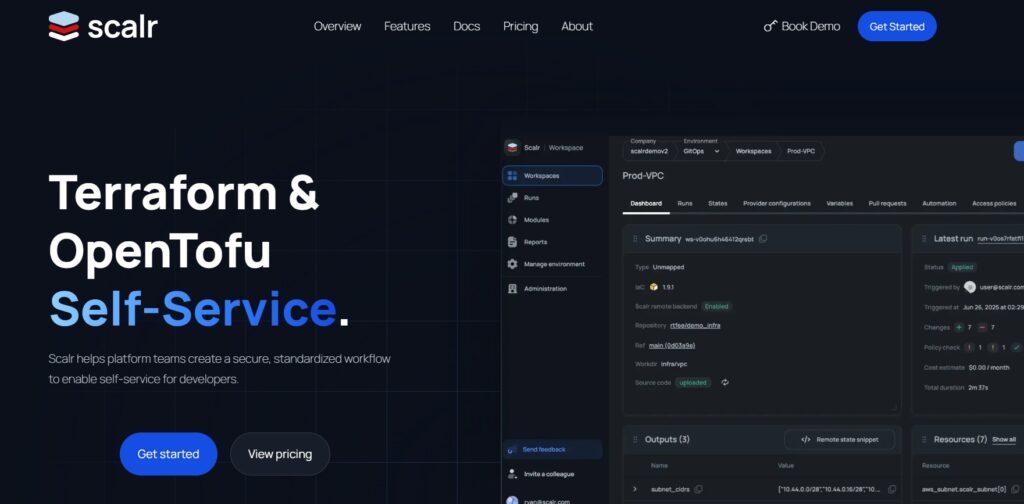Click the triggered-by user avatar

pos(970,287)
